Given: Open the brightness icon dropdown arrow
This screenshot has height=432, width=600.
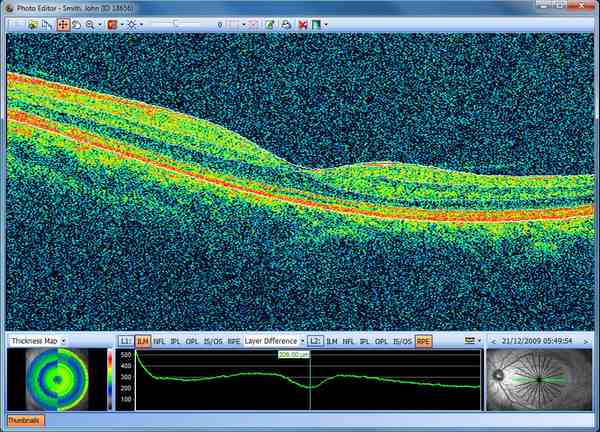Looking at the screenshot, I should 142,25.
